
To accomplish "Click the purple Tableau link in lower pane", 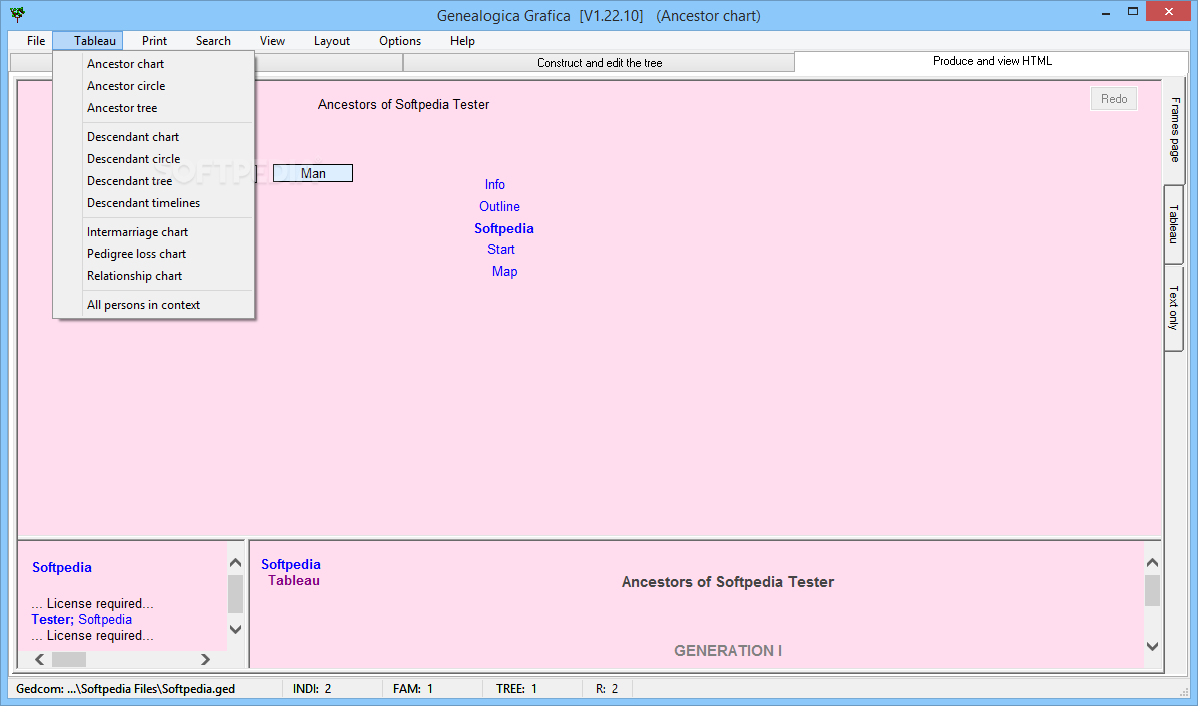I will click(x=293, y=581).
